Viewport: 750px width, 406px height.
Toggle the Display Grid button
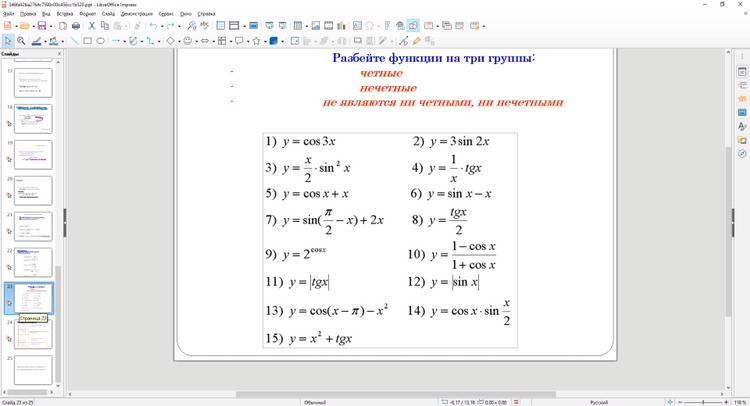(x=218, y=25)
